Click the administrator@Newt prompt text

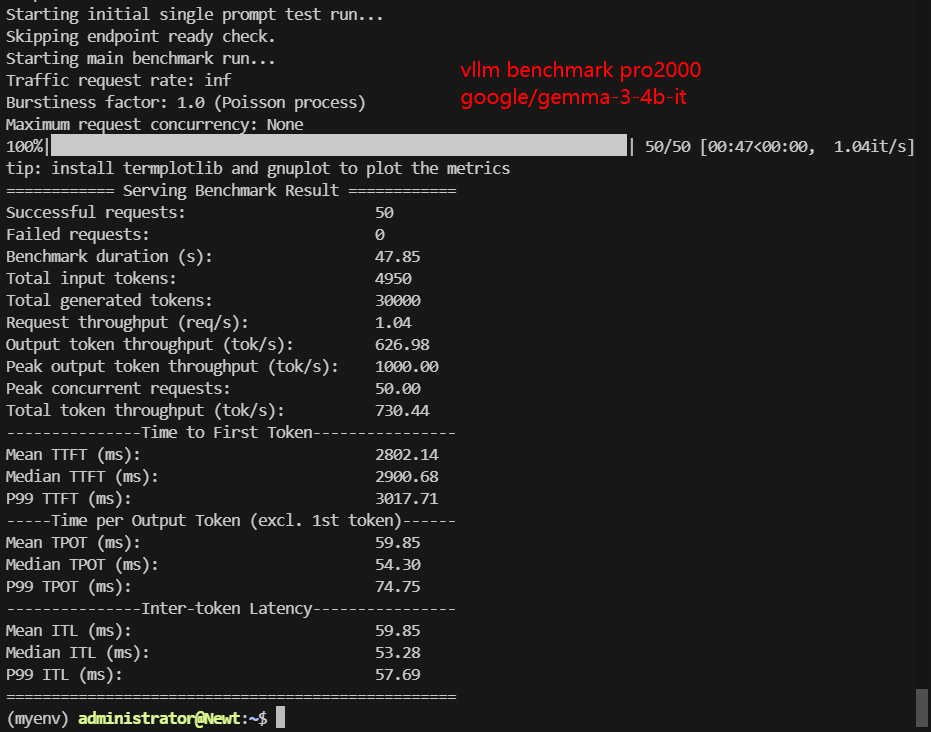[159, 718]
